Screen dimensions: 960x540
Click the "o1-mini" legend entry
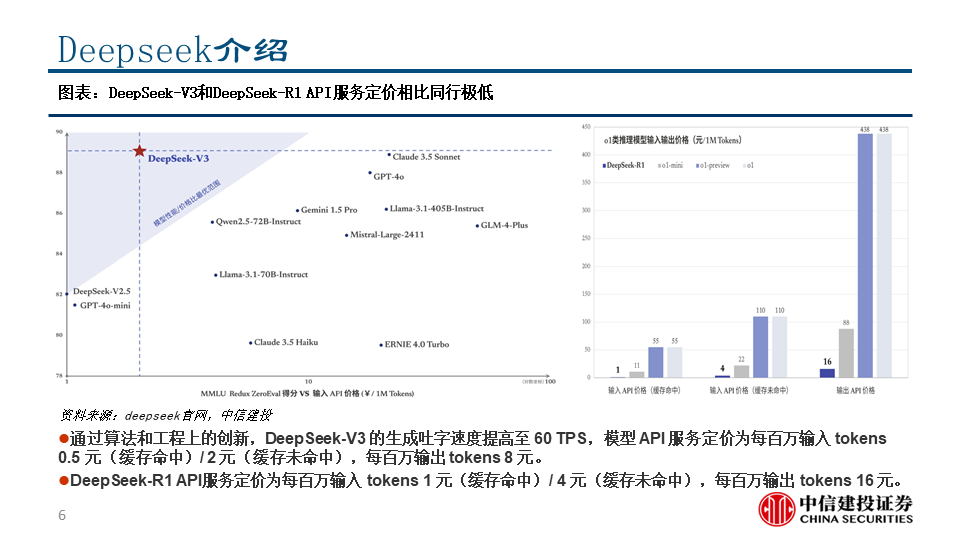coord(670,165)
